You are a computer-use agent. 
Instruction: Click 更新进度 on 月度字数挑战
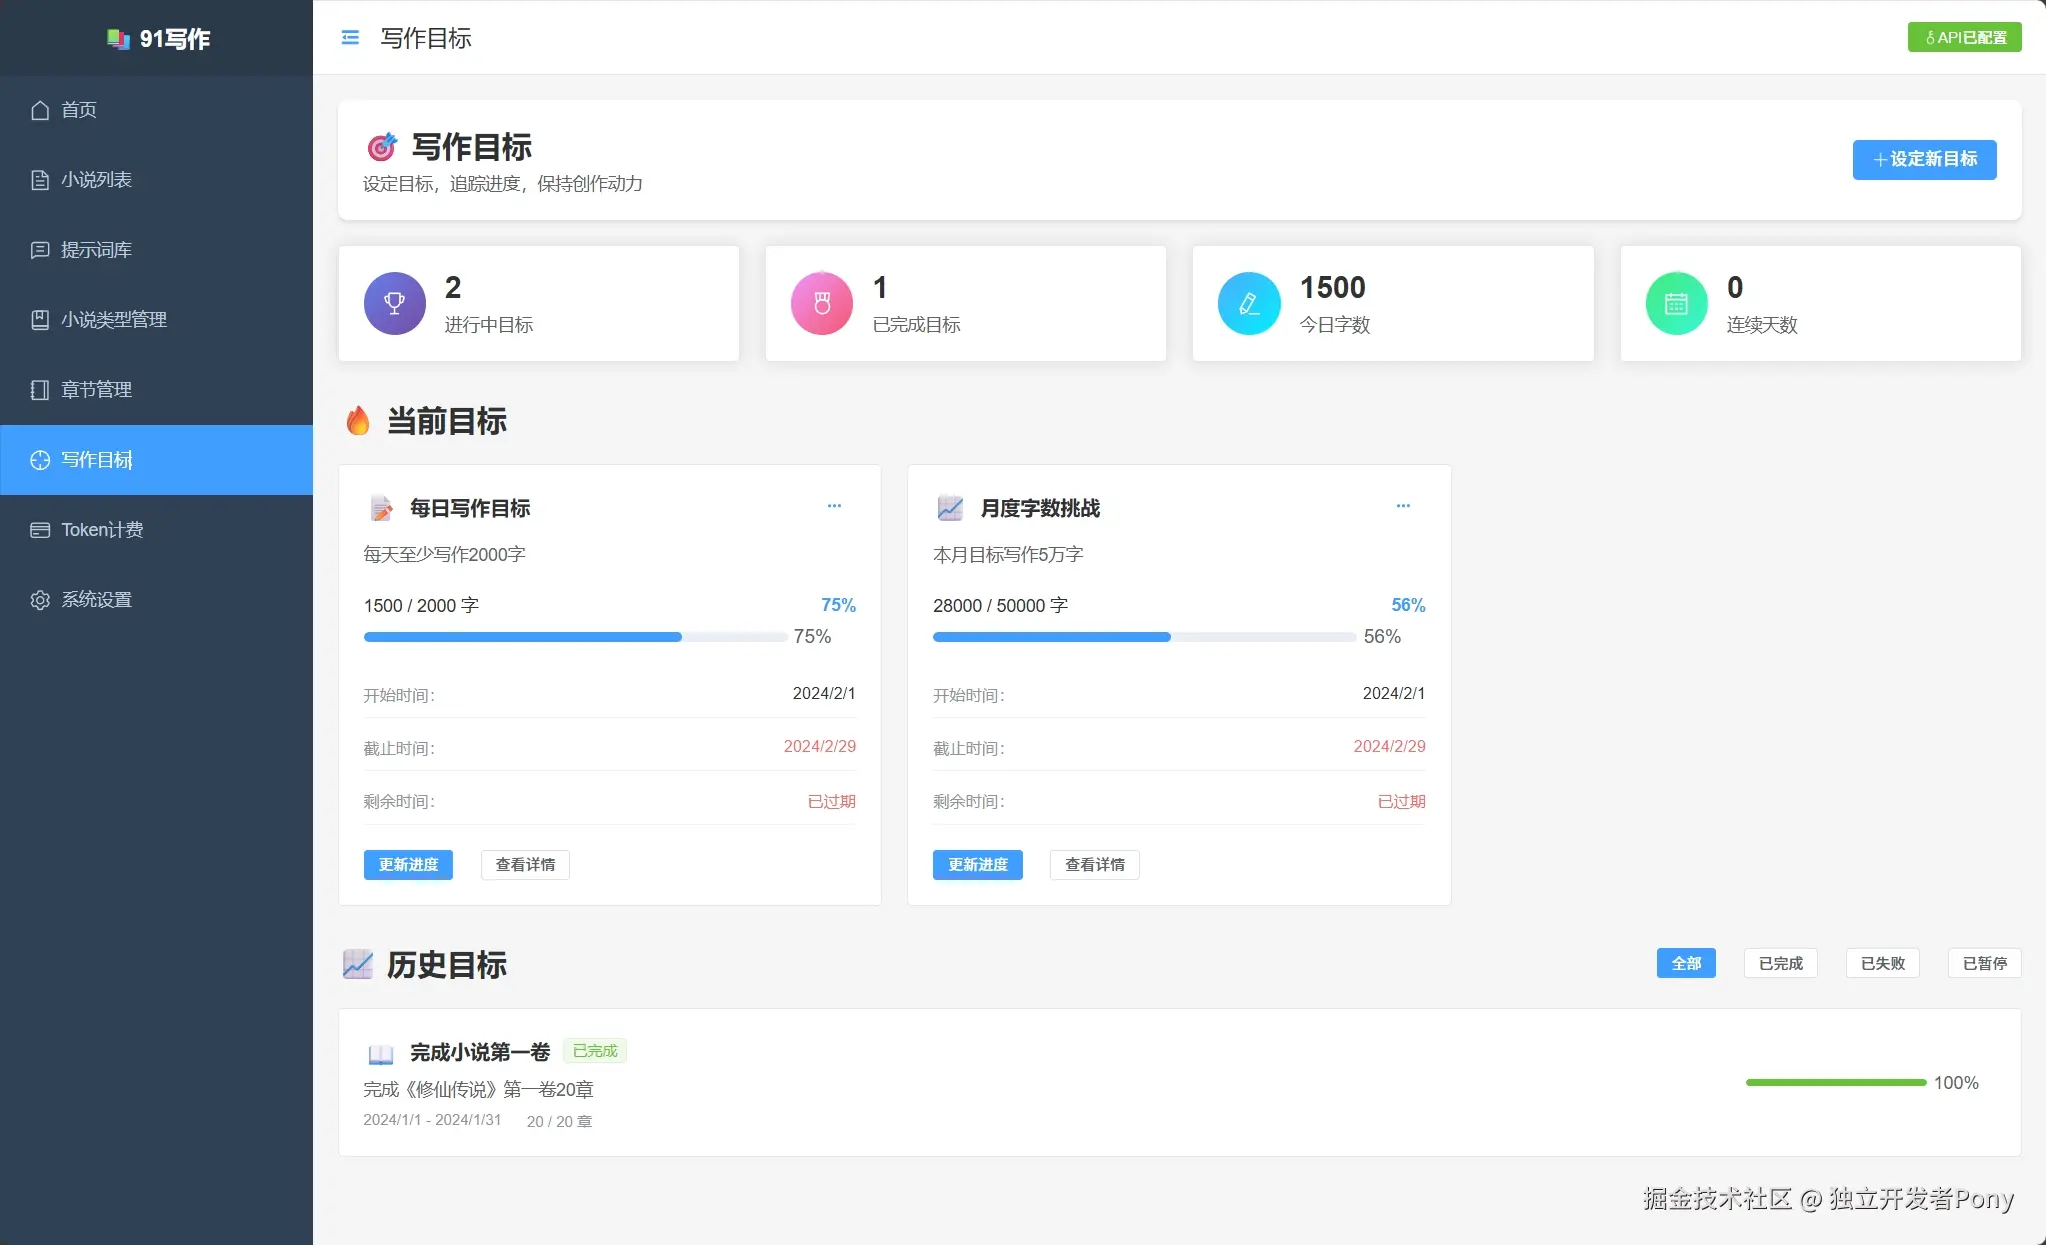(977, 864)
